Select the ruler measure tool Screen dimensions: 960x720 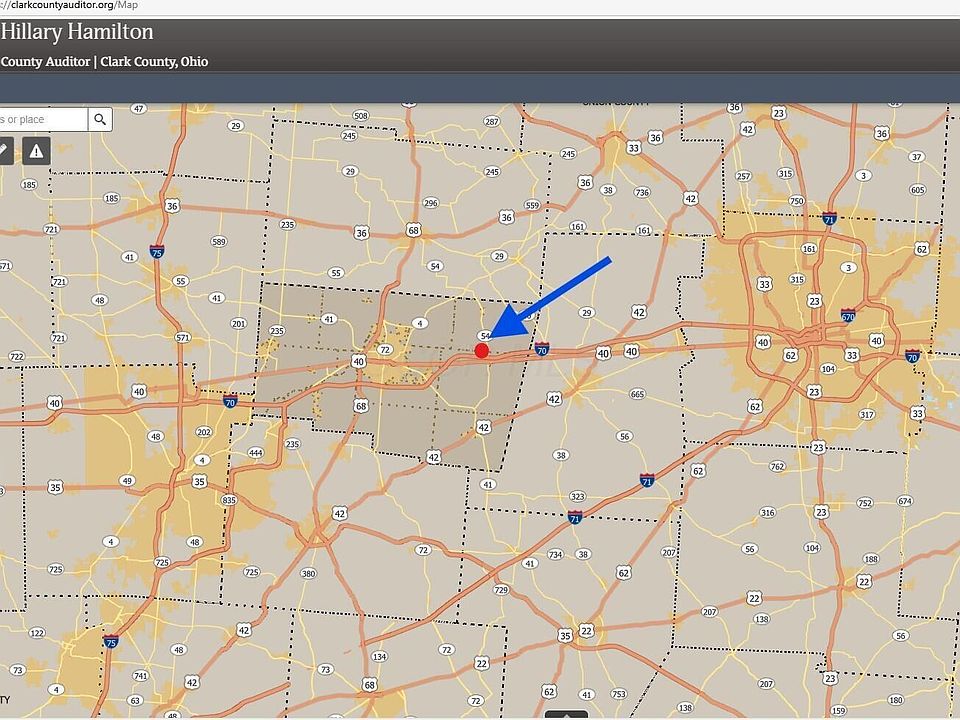4,151
